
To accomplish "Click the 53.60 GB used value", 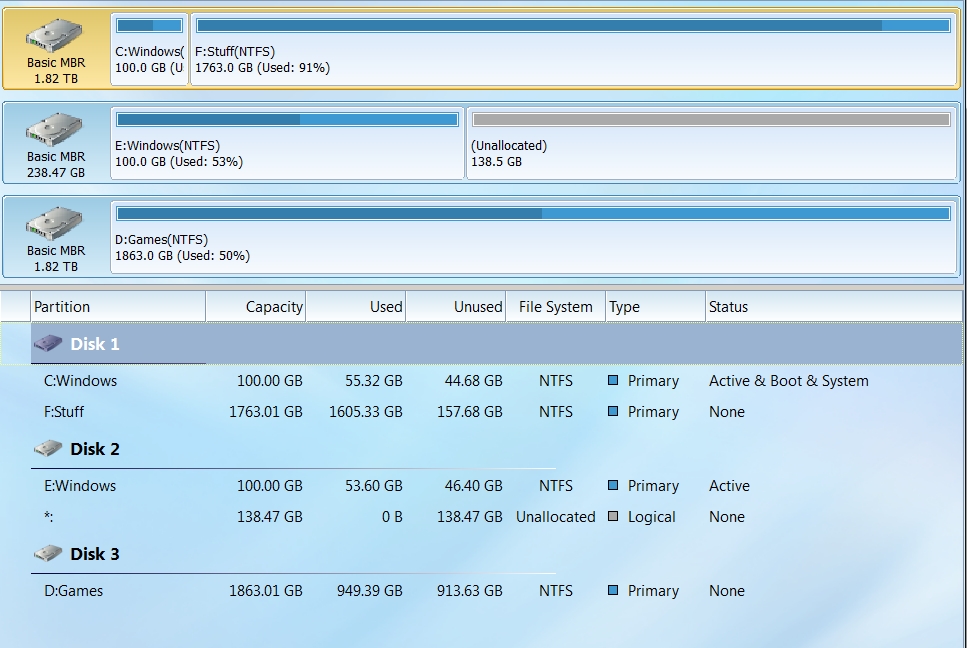I will (x=374, y=486).
